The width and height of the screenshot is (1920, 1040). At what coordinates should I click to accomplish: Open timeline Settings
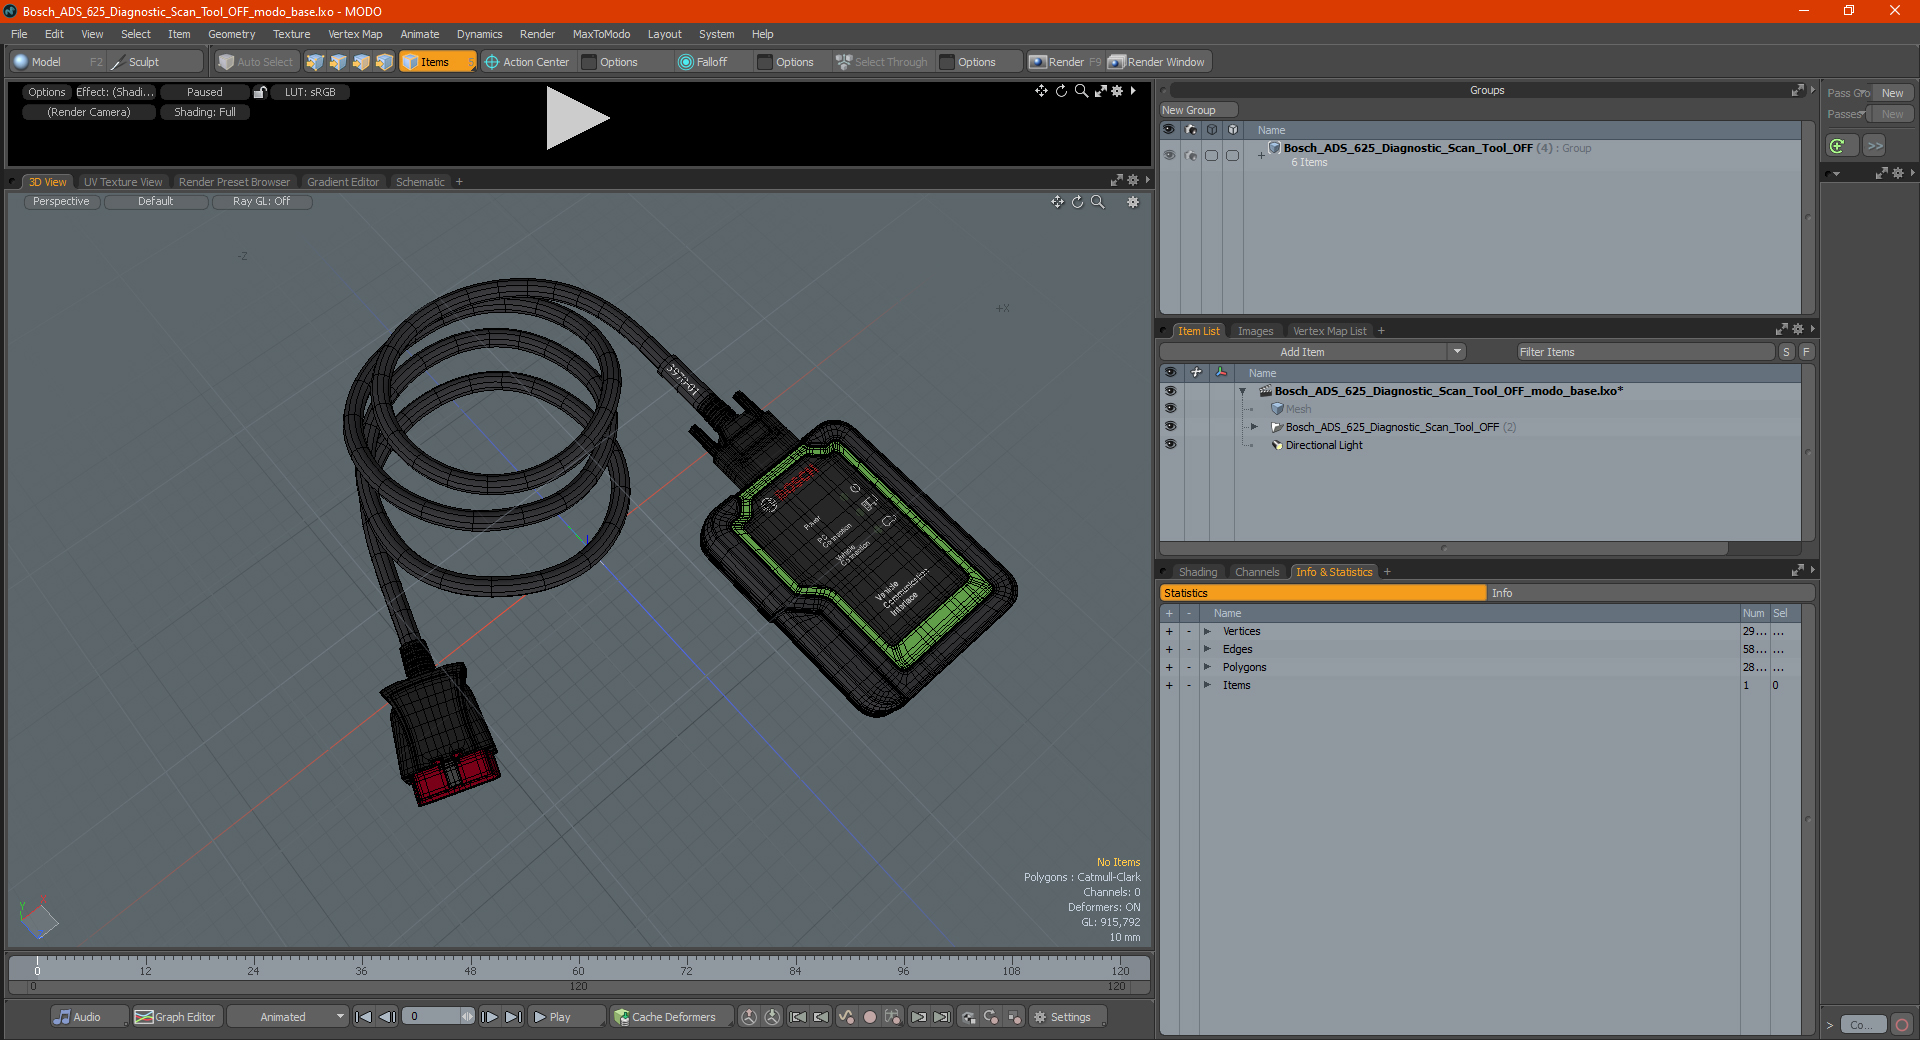1066,1017
